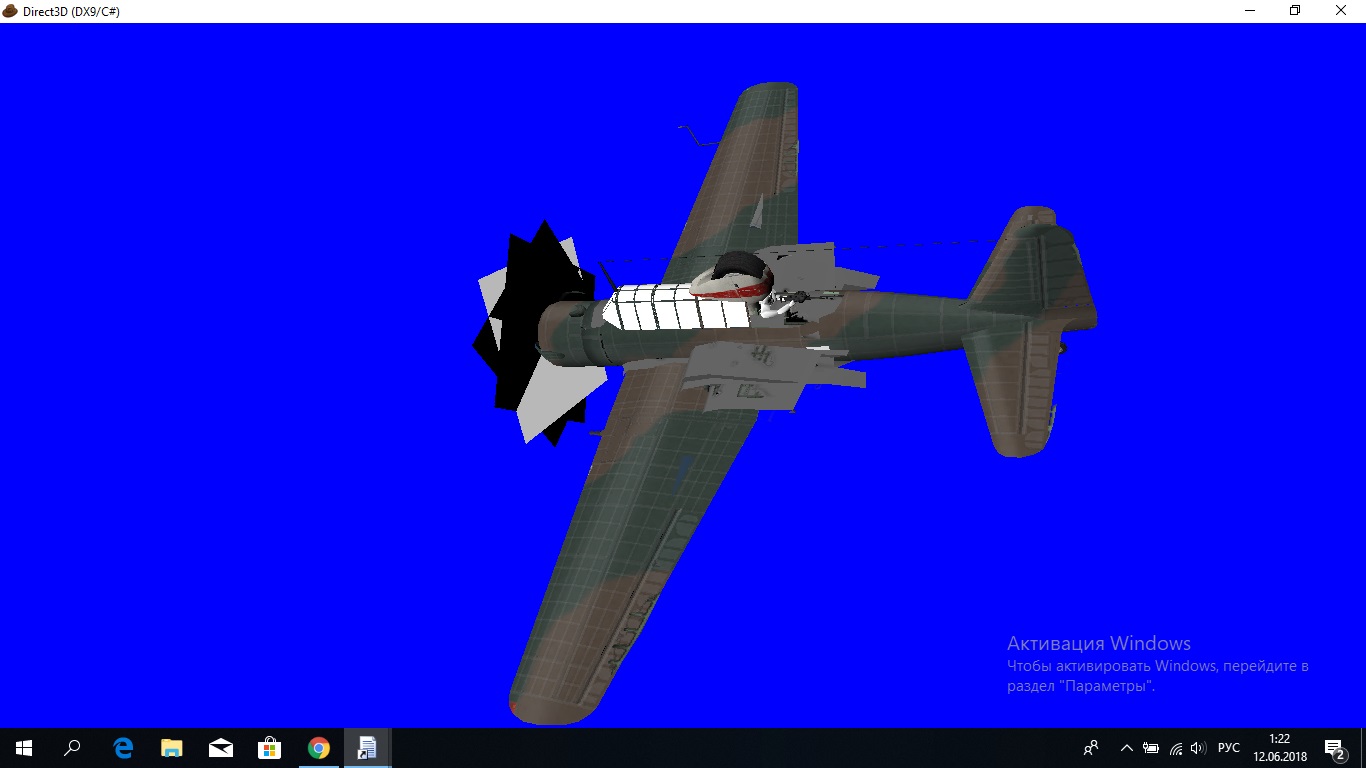Restore down the Direct3D window
Image resolution: width=1366 pixels, height=768 pixels.
(1295, 11)
